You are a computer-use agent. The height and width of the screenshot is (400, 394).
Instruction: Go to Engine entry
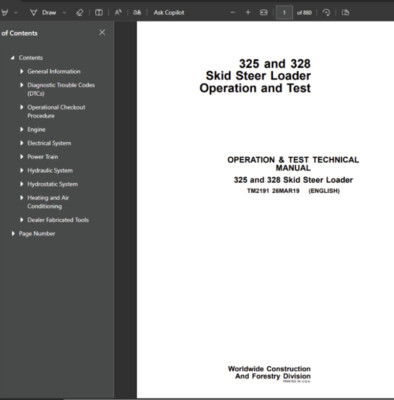pyautogui.click(x=36, y=129)
